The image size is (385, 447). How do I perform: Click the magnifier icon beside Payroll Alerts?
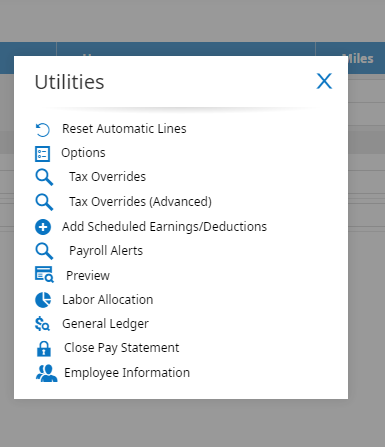tap(44, 251)
